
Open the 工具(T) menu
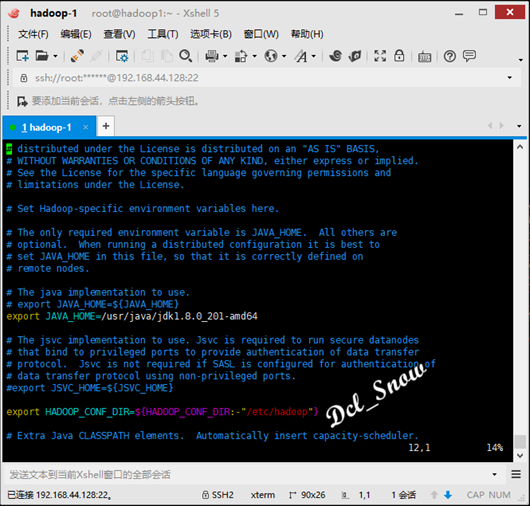point(163,34)
